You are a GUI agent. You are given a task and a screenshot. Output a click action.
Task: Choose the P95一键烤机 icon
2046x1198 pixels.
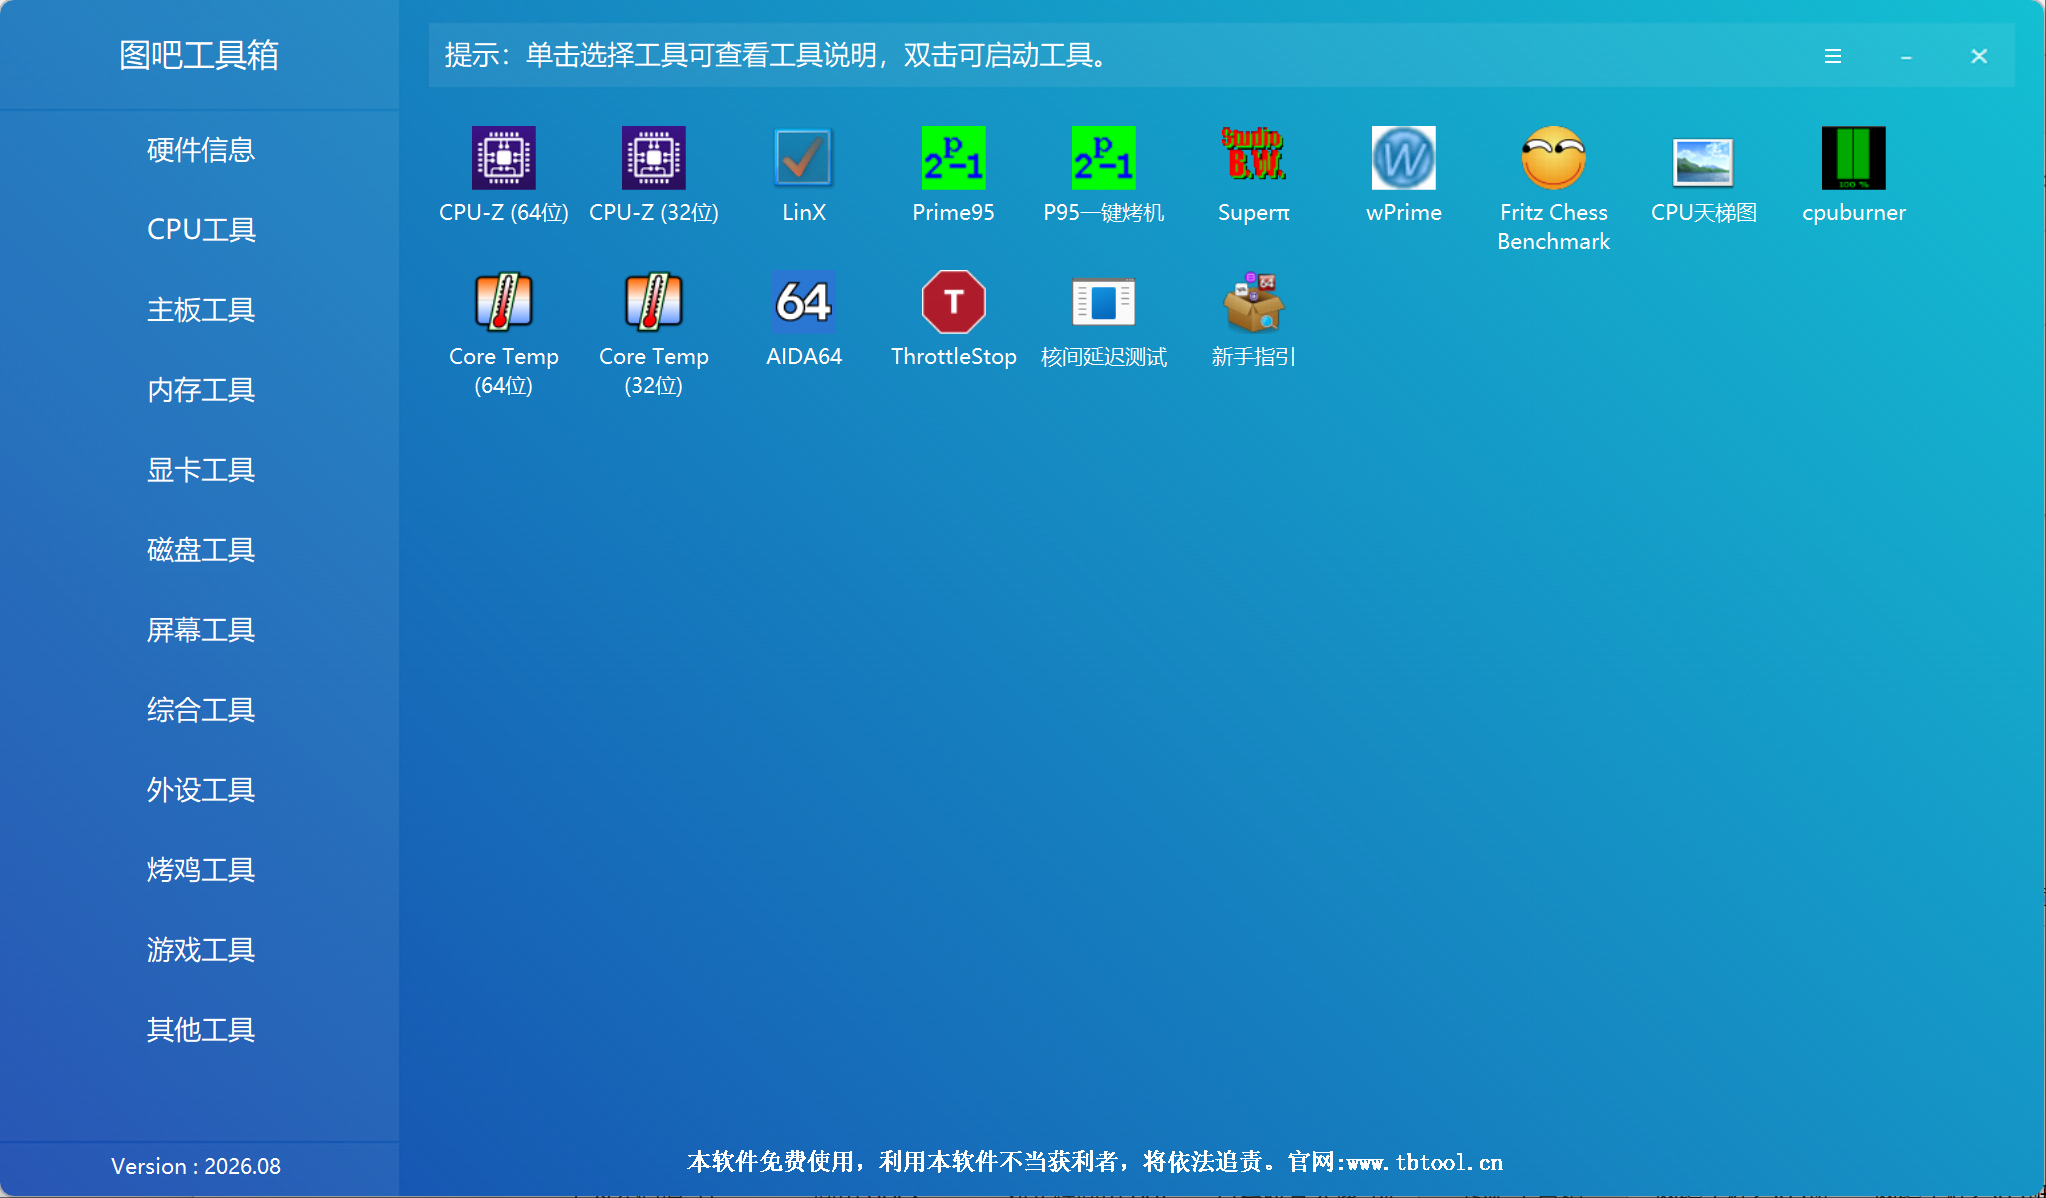(x=1104, y=158)
